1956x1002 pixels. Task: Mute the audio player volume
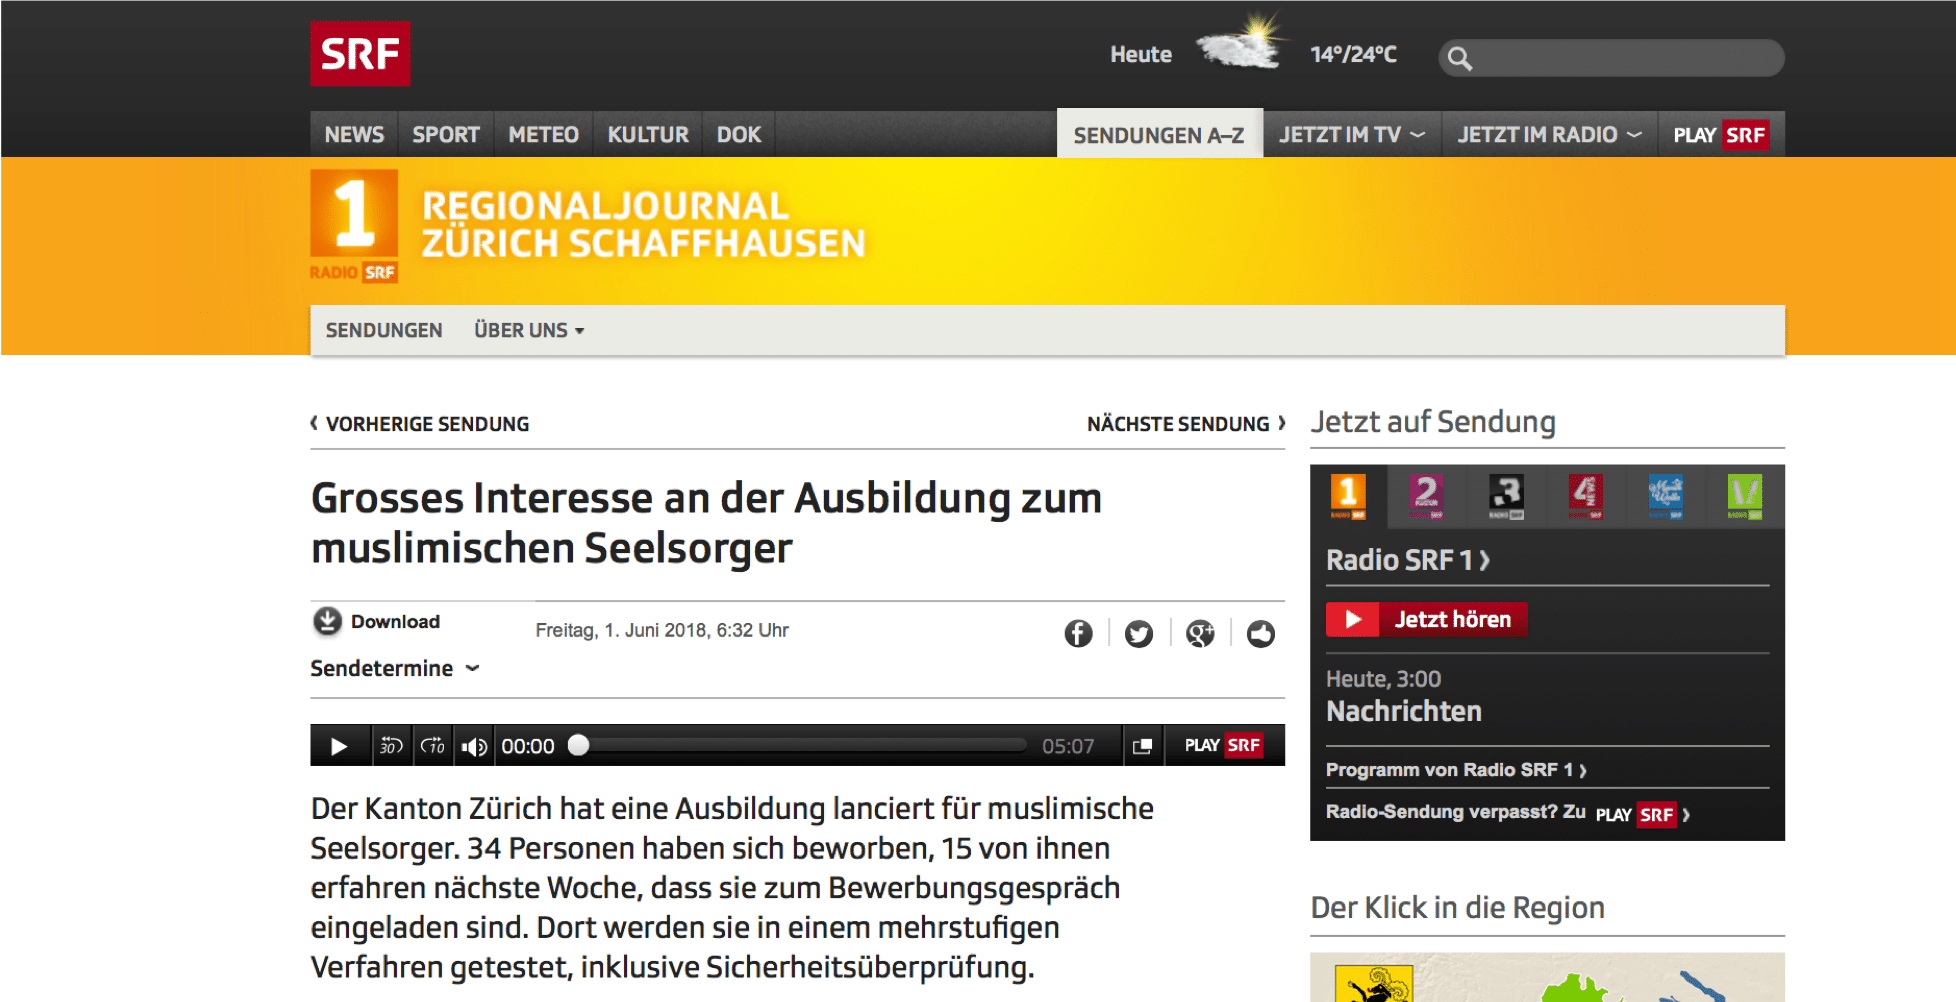point(474,746)
